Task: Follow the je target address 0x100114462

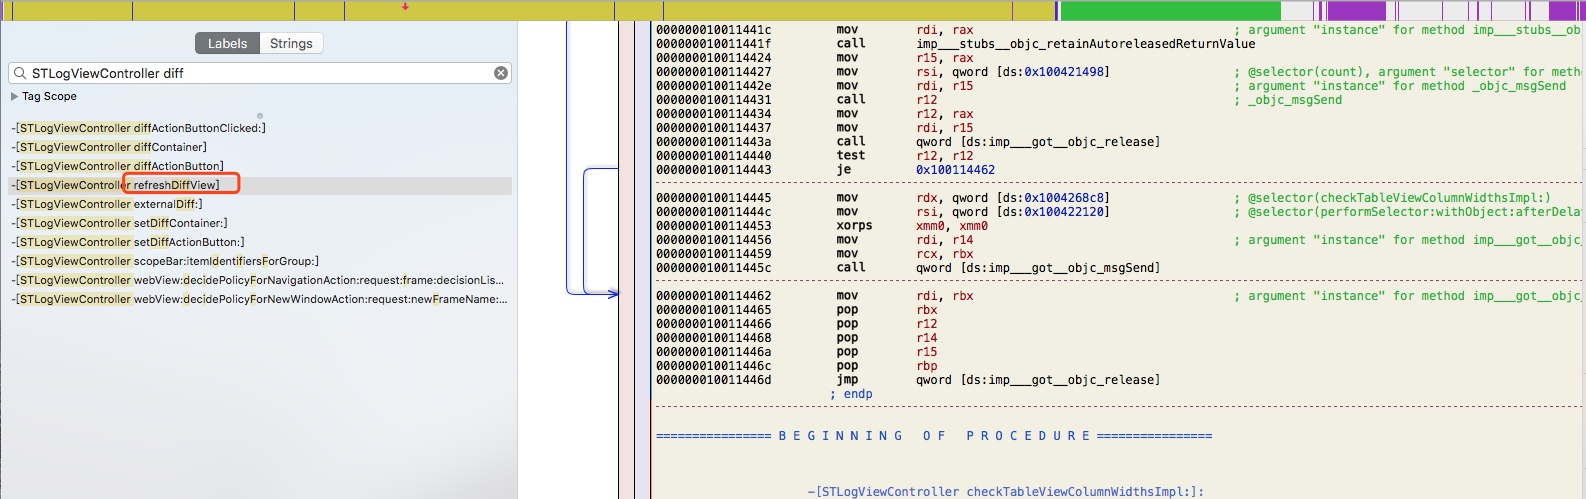Action: click(x=955, y=170)
